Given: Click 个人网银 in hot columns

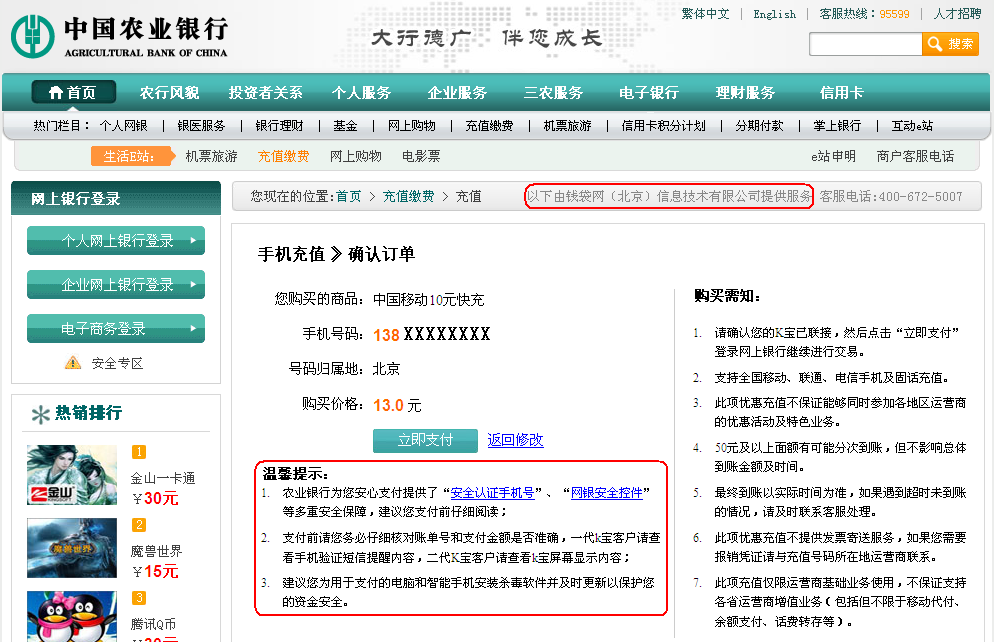Looking at the screenshot, I should pyautogui.click(x=123, y=125).
